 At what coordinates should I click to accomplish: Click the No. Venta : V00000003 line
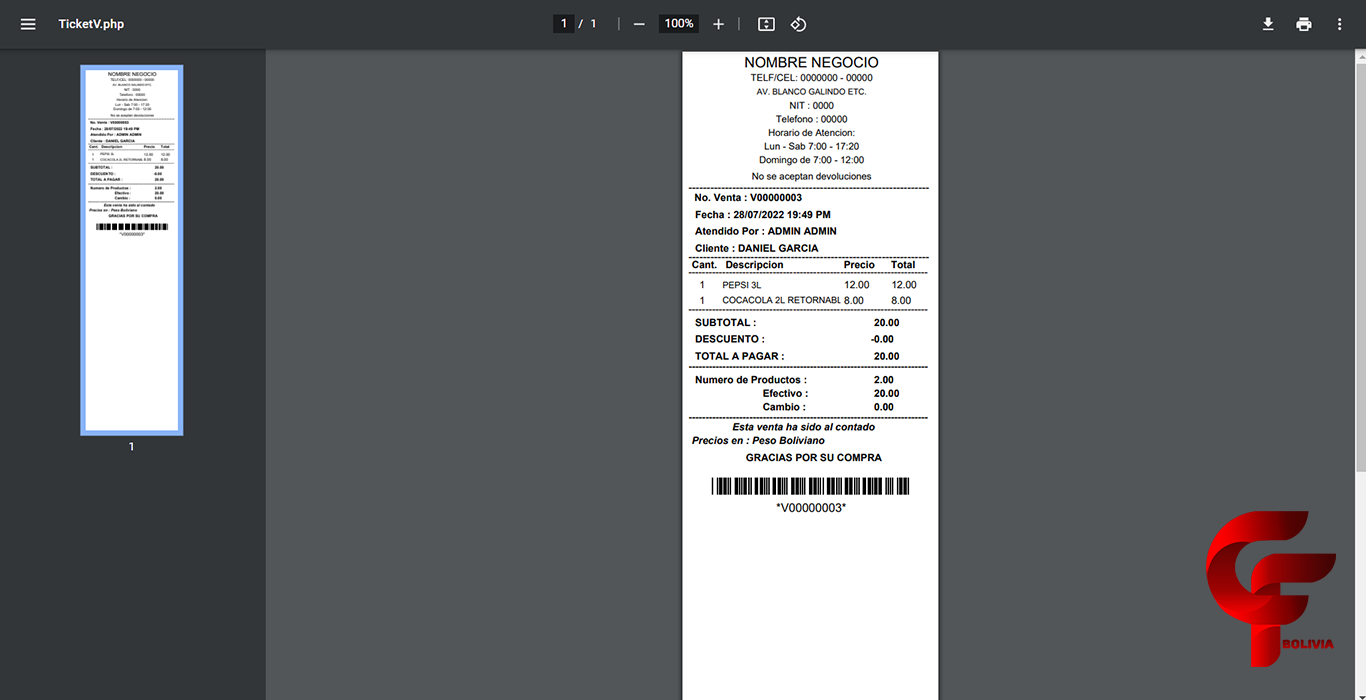tap(748, 198)
